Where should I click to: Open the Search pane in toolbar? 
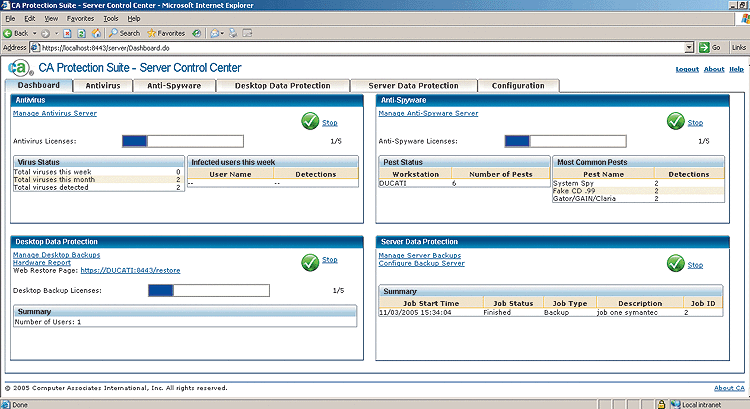[124, 33]
